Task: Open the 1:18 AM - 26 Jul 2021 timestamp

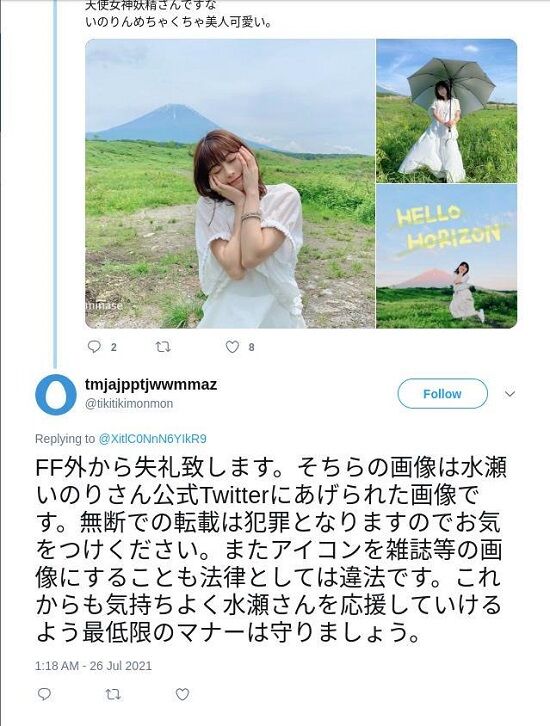Action: pyautogui.click(x=93, y=666)
